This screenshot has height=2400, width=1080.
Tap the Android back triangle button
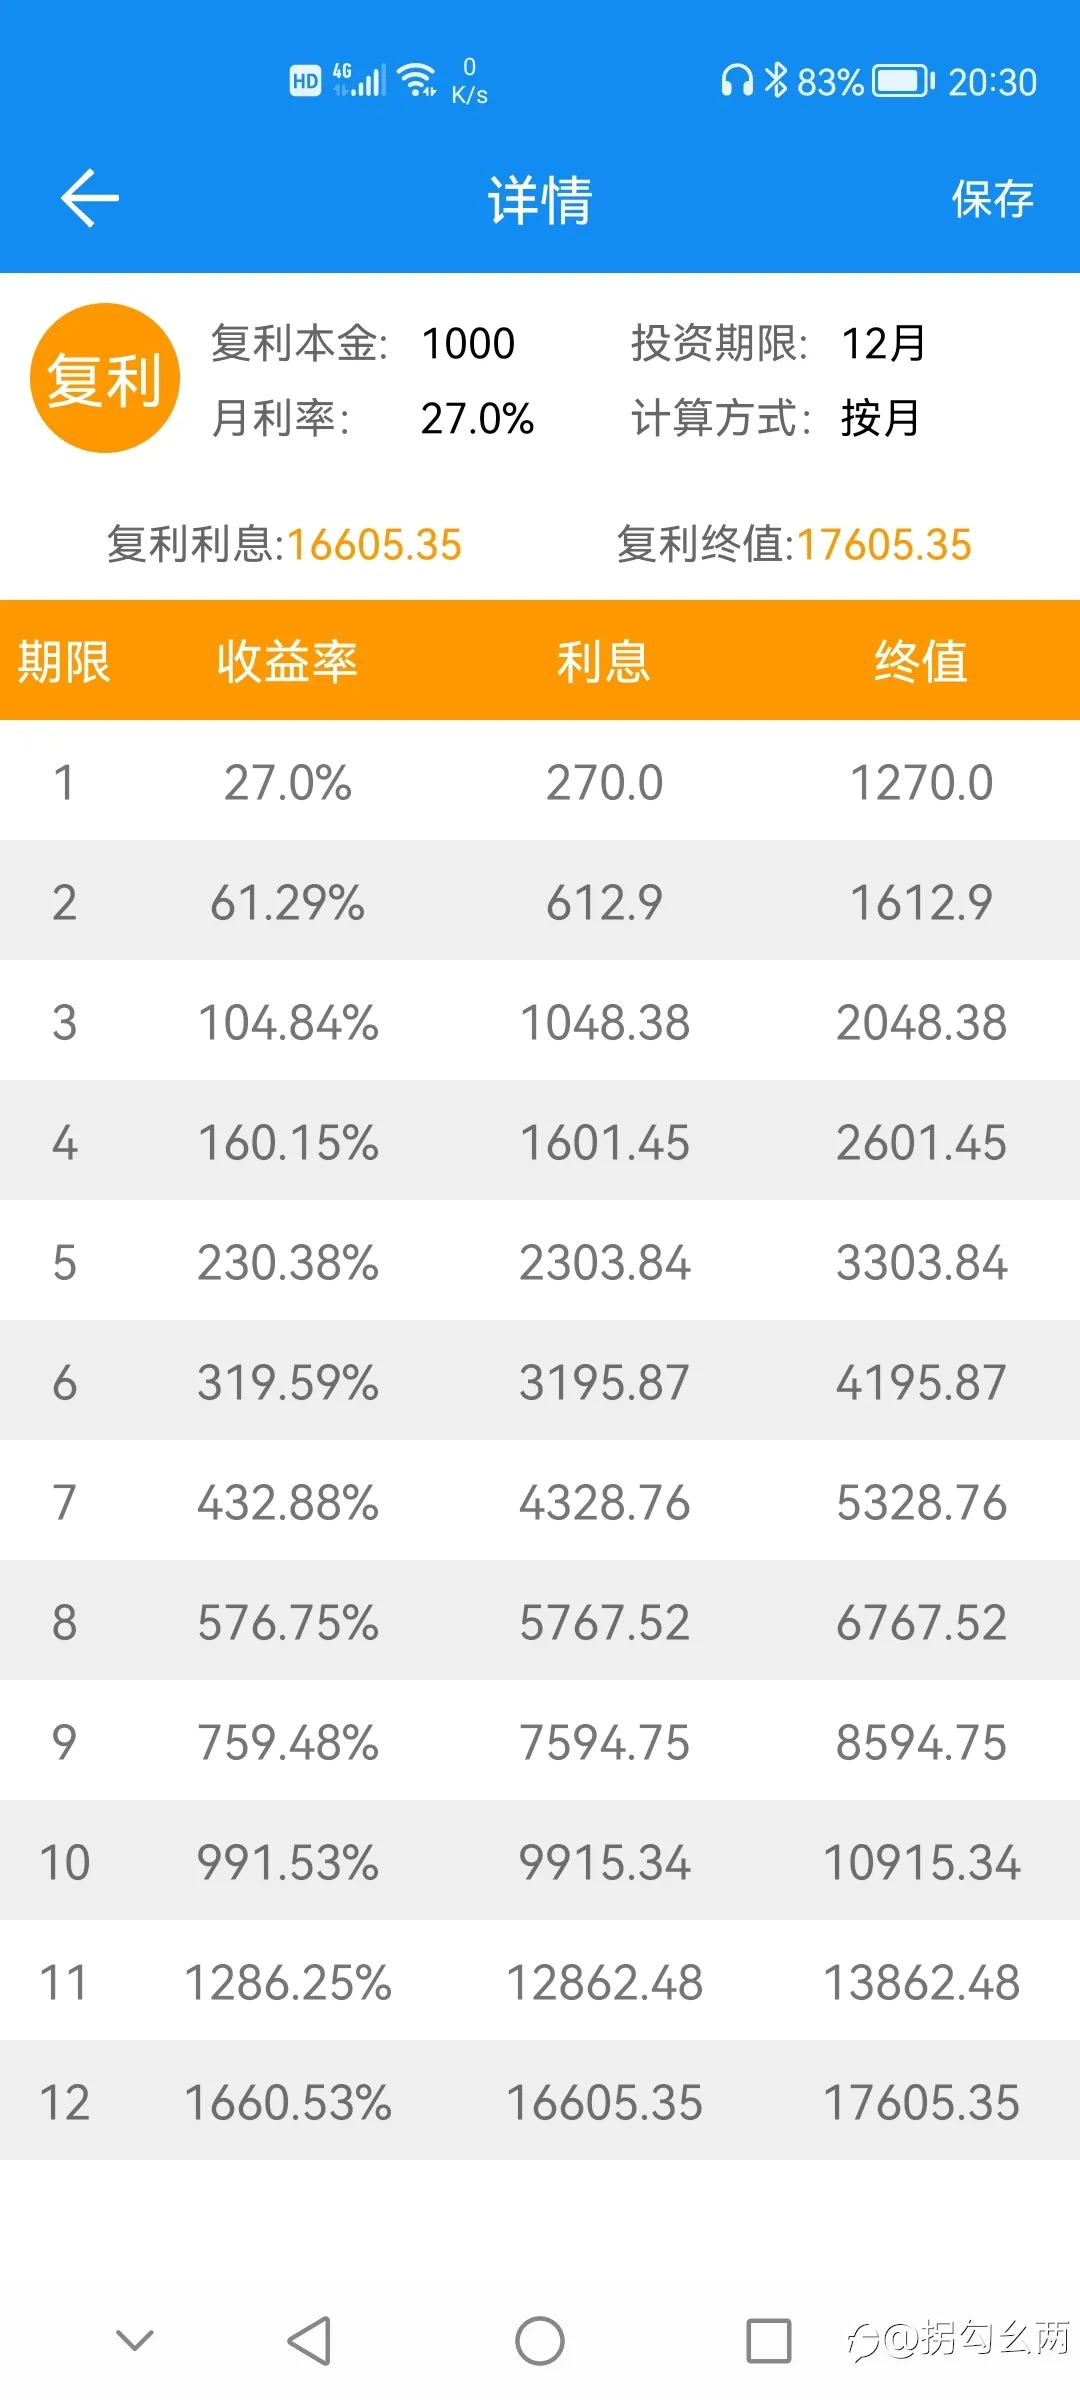pyautogui.click(x=309, y=2341)
